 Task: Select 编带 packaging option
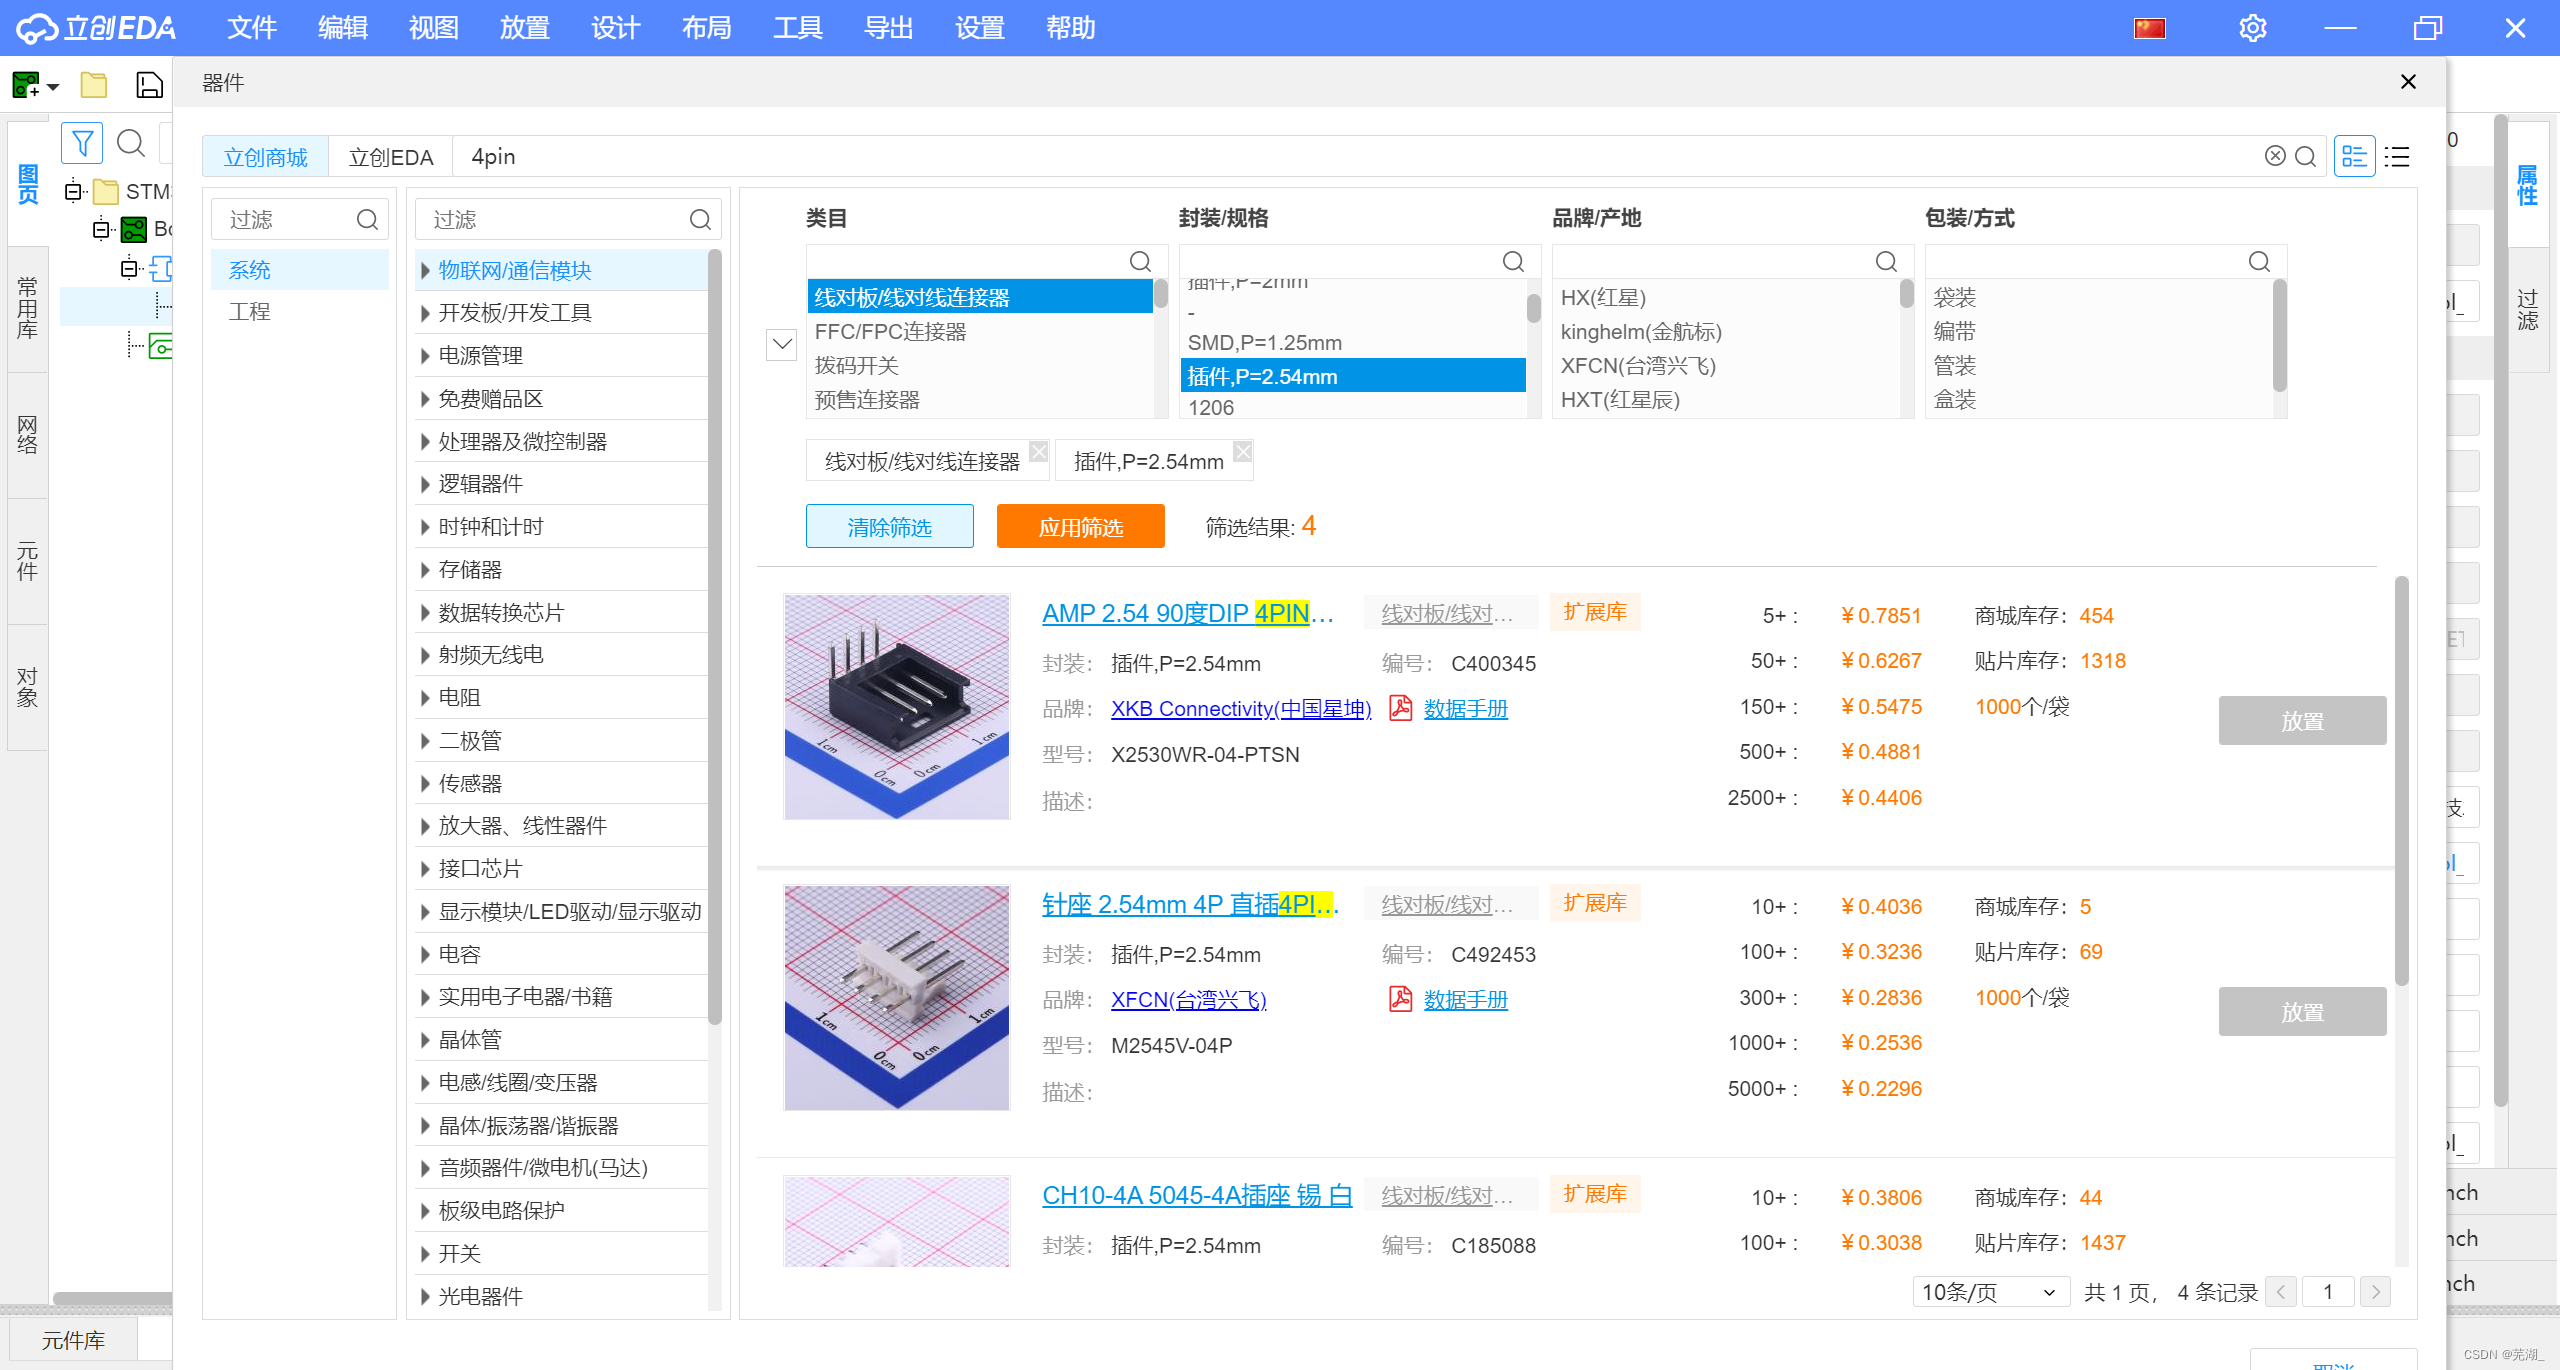coord(1955,331)
